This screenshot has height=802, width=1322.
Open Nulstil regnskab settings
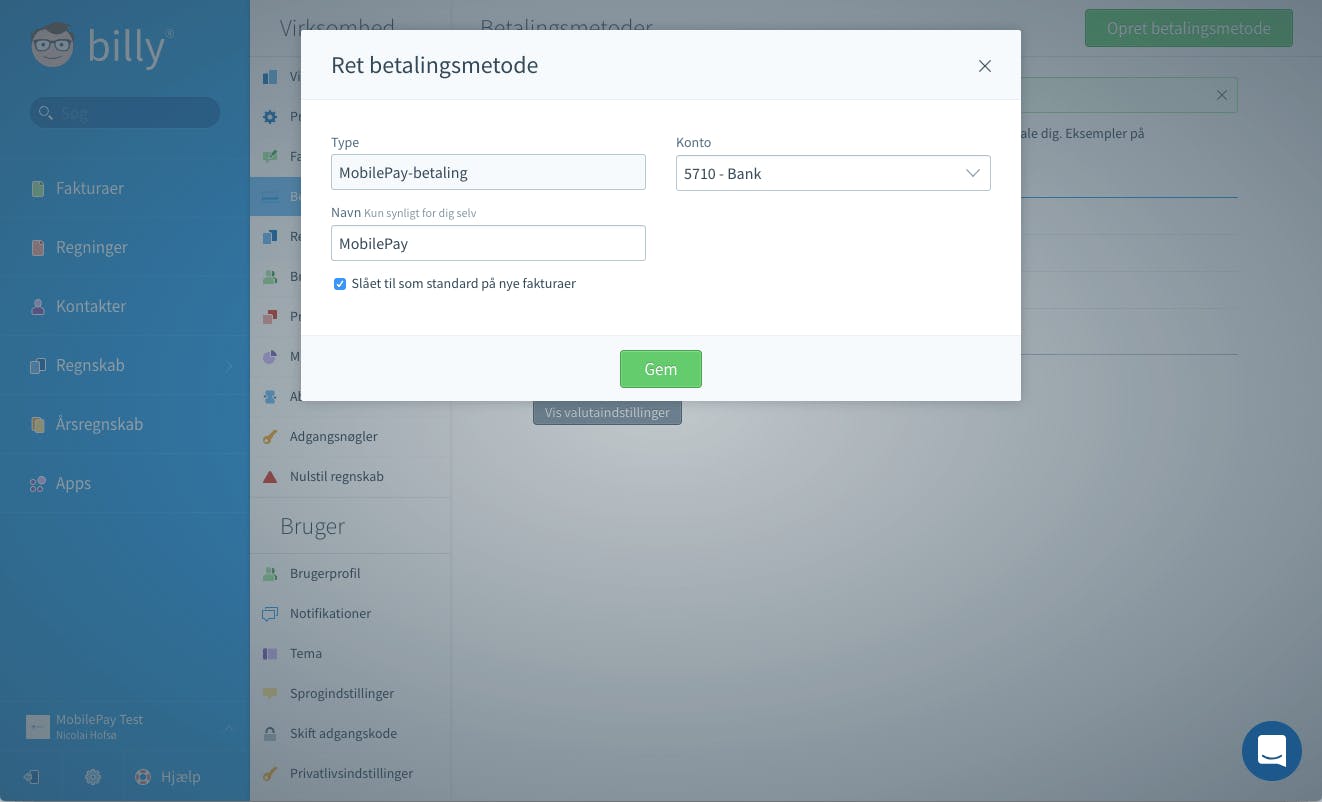point(337,476)
